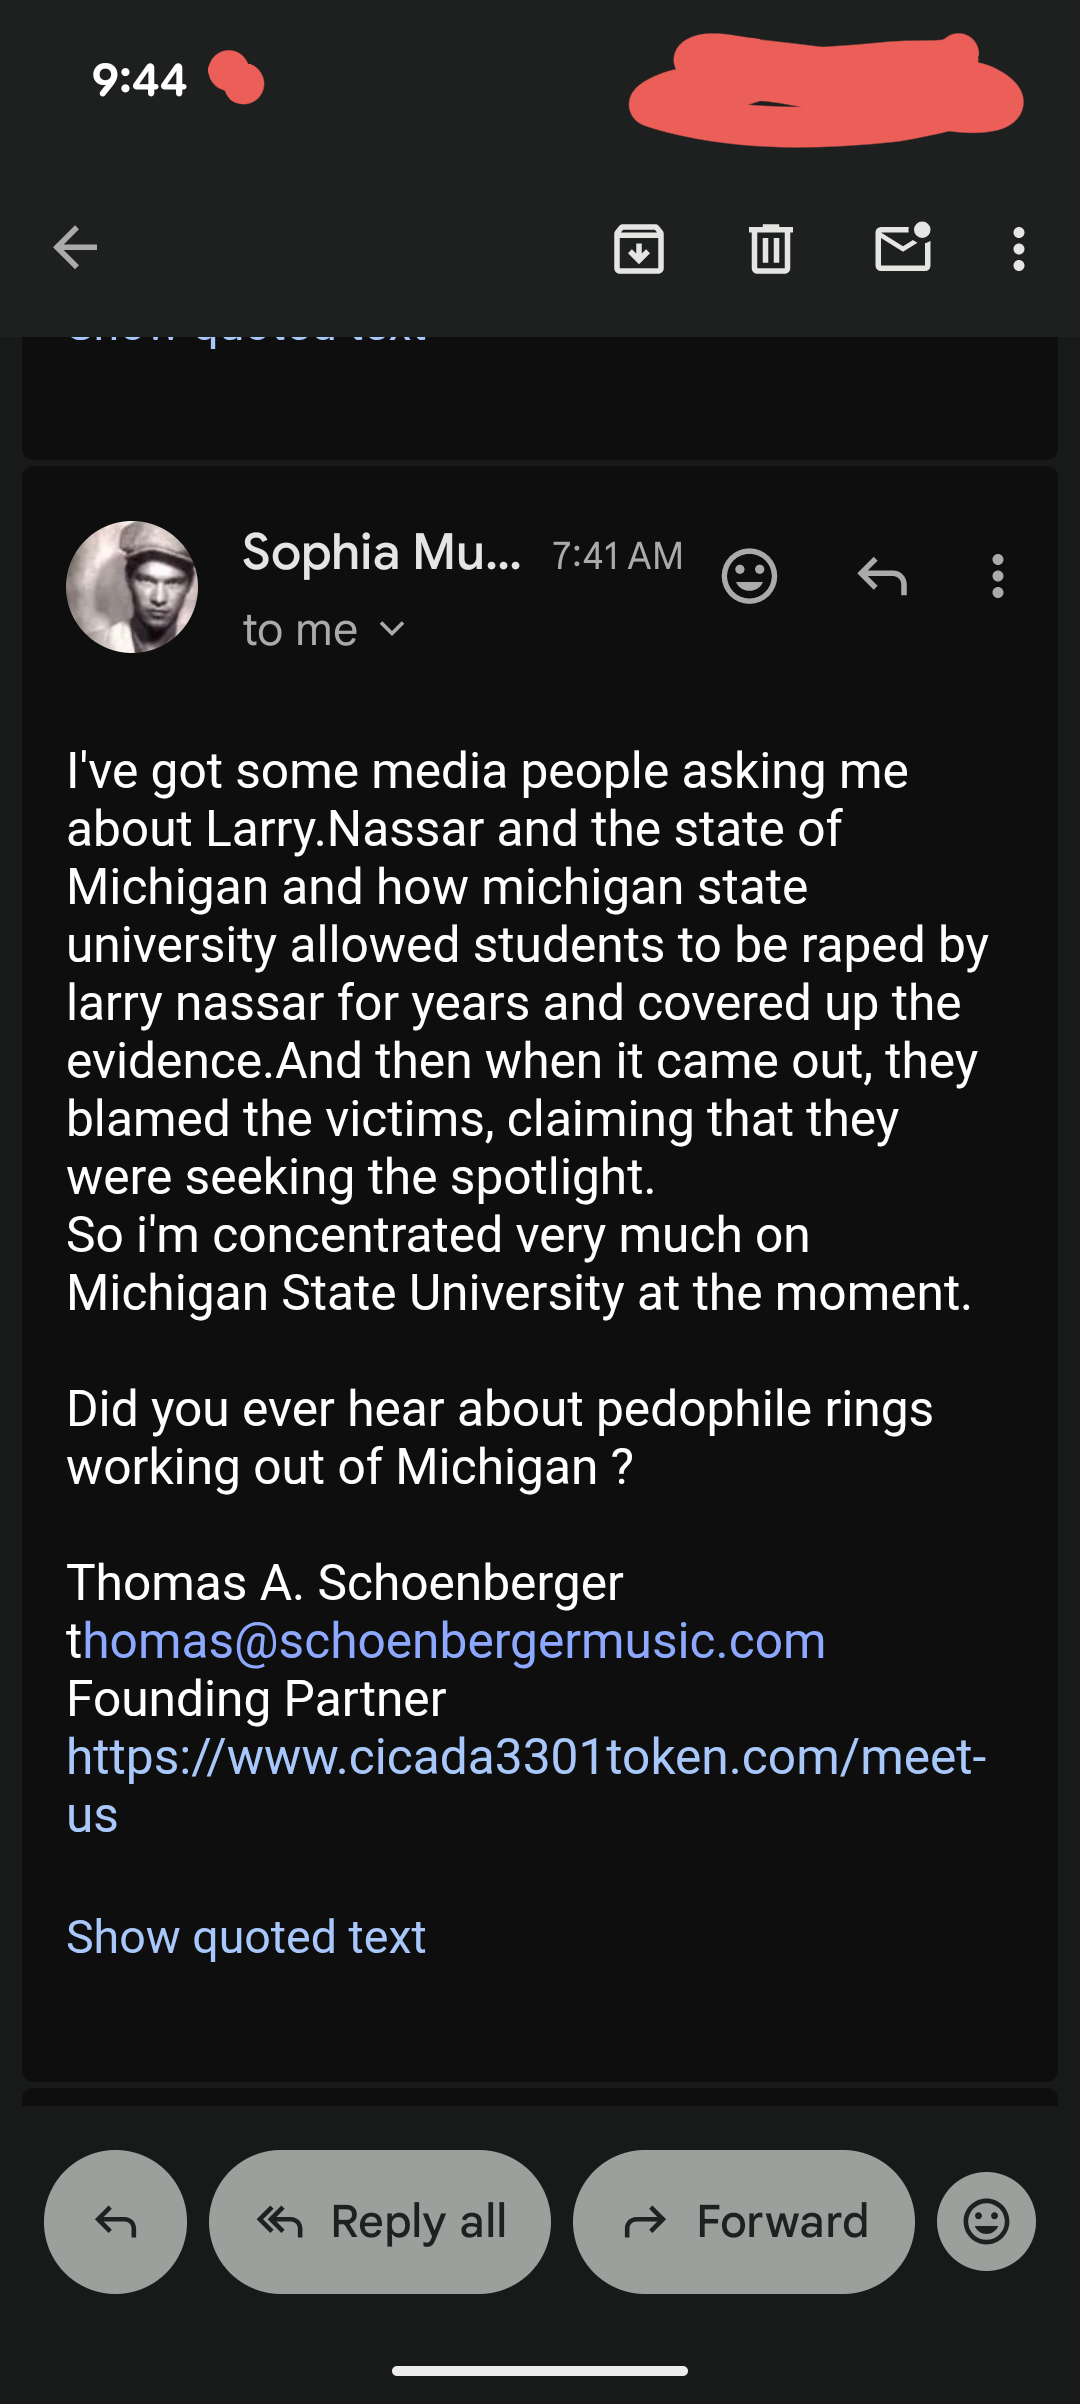The image size is (1080, 2404).
Task: Tap the home gesture bar
Action: (x=540, y=2371)
